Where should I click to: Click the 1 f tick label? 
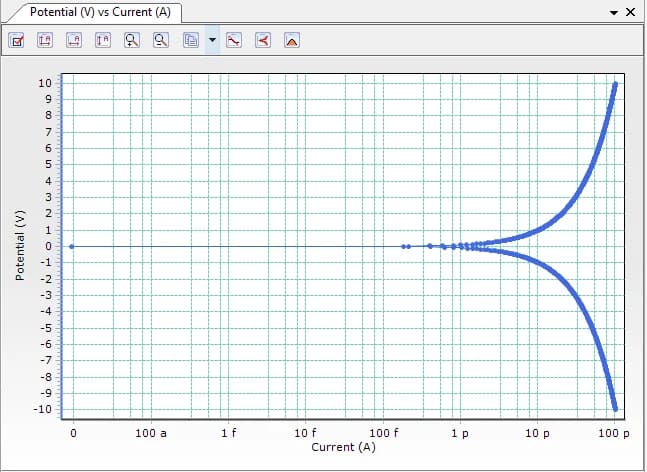(x=229, y=433)
